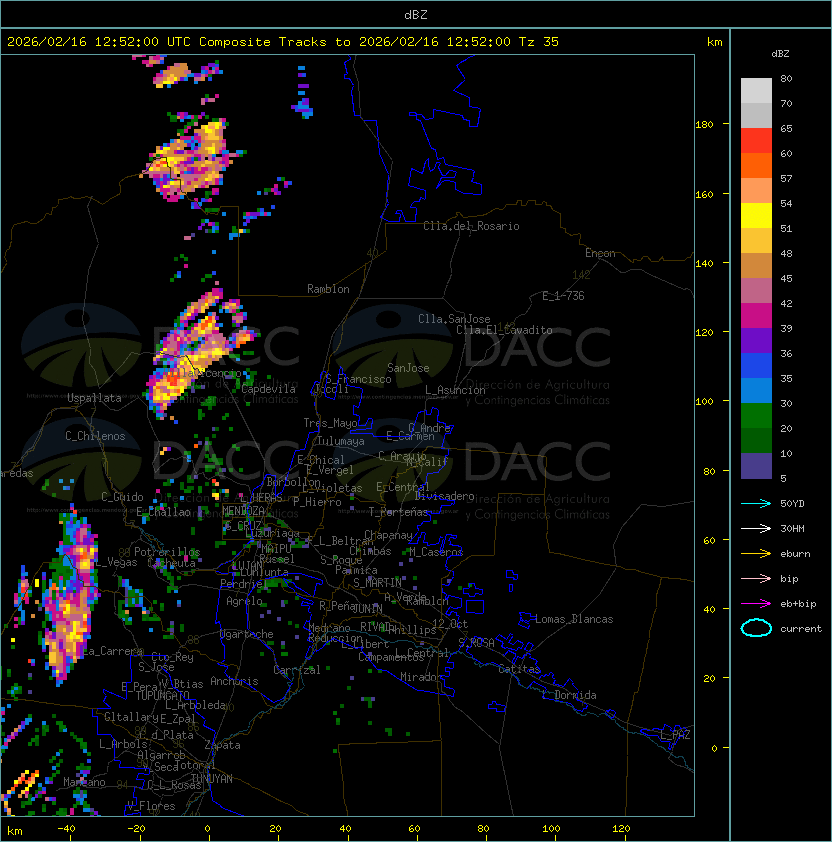Click the '50YD' legend label
832x842 pixels.
[x=792, y=503]
